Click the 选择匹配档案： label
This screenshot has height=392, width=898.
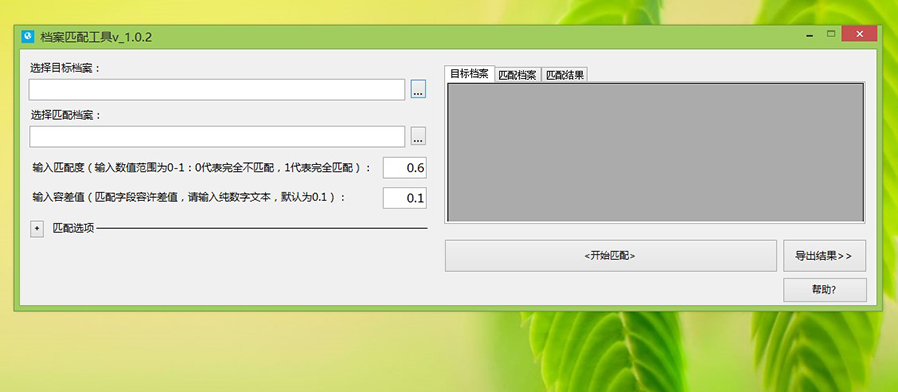pyautogui.click(x=66, y=115)
